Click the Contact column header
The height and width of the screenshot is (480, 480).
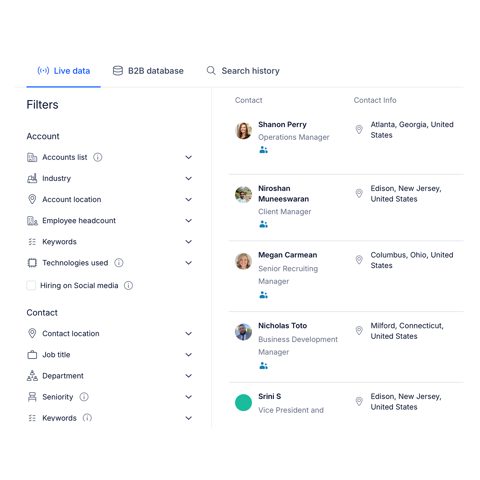pyautogui.click(x=249, y=100)
